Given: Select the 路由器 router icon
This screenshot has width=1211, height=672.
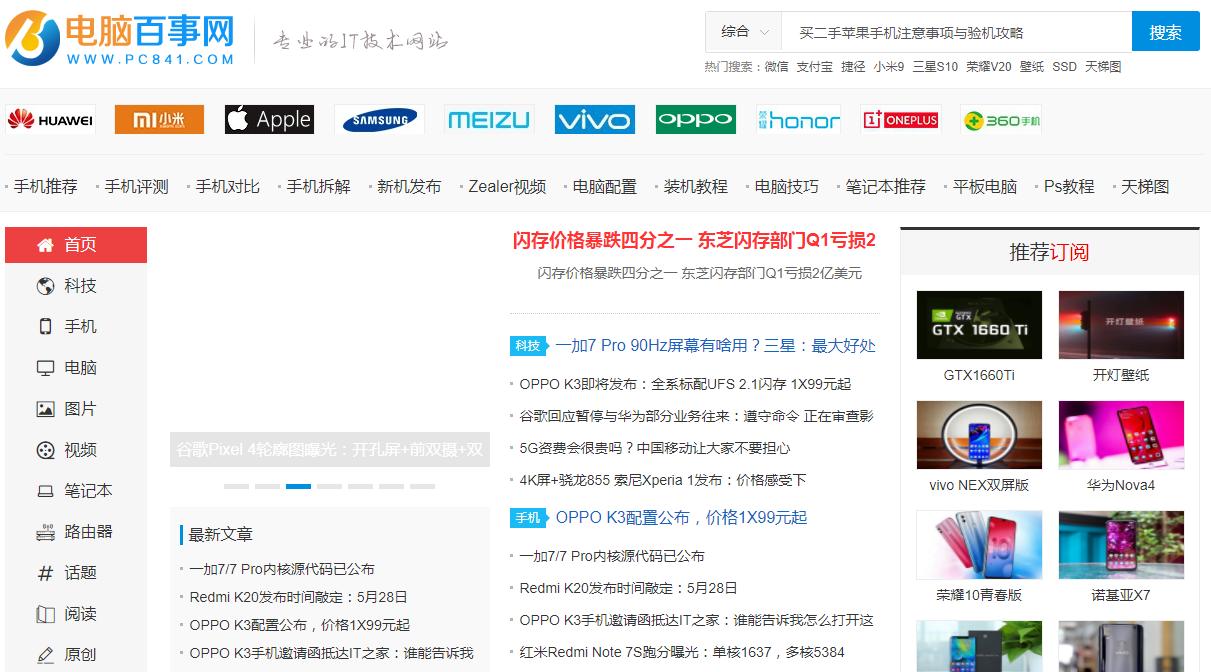Looking at the screenshot, I should tap(44, 531).
